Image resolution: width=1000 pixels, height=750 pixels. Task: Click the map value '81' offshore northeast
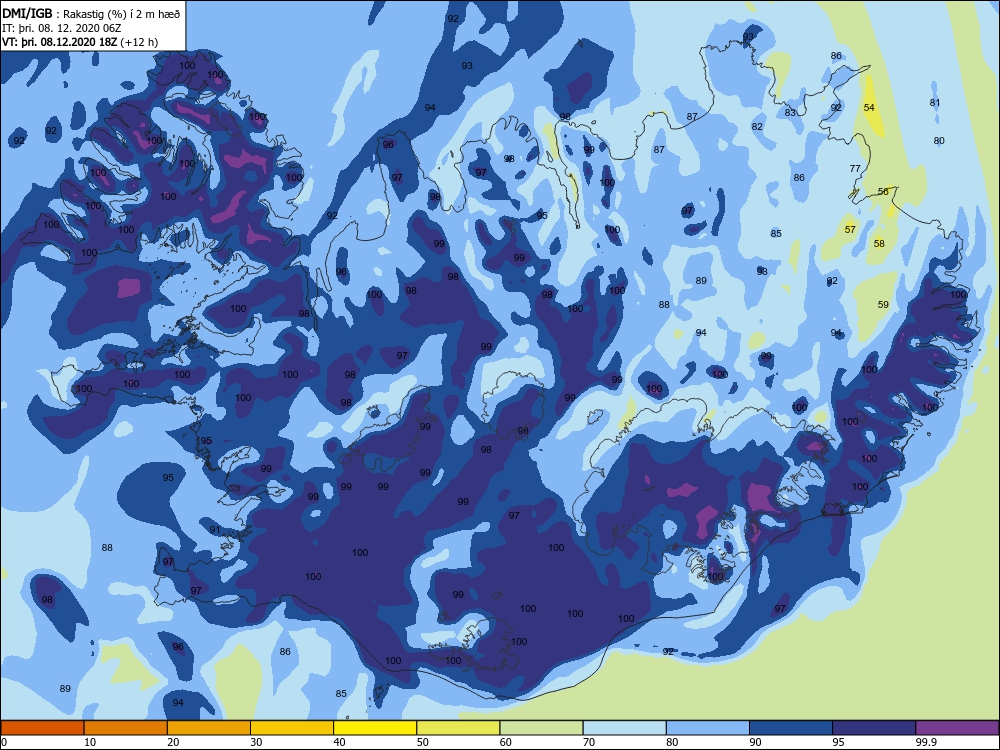(934, 102)
